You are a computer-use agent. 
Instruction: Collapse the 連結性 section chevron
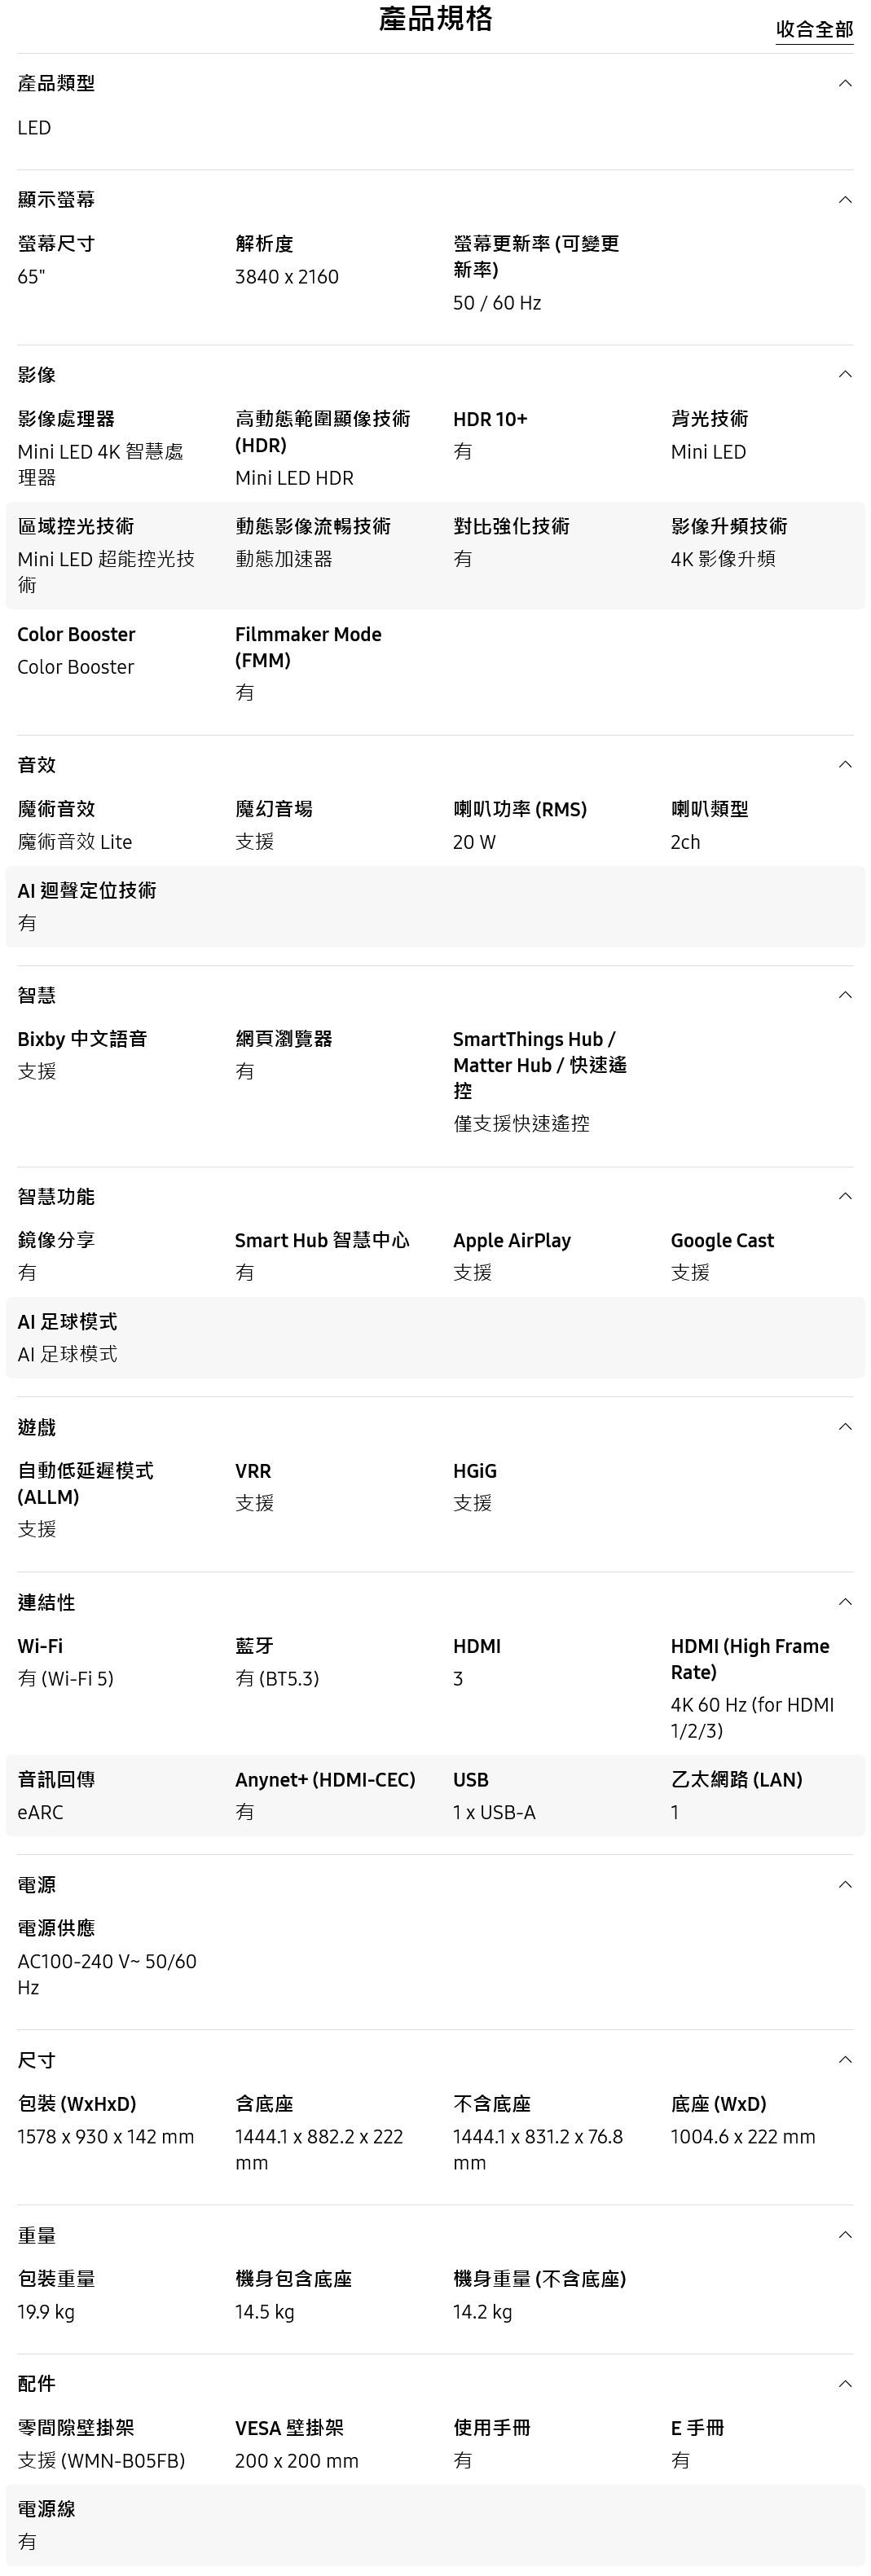coord(845,1601)
